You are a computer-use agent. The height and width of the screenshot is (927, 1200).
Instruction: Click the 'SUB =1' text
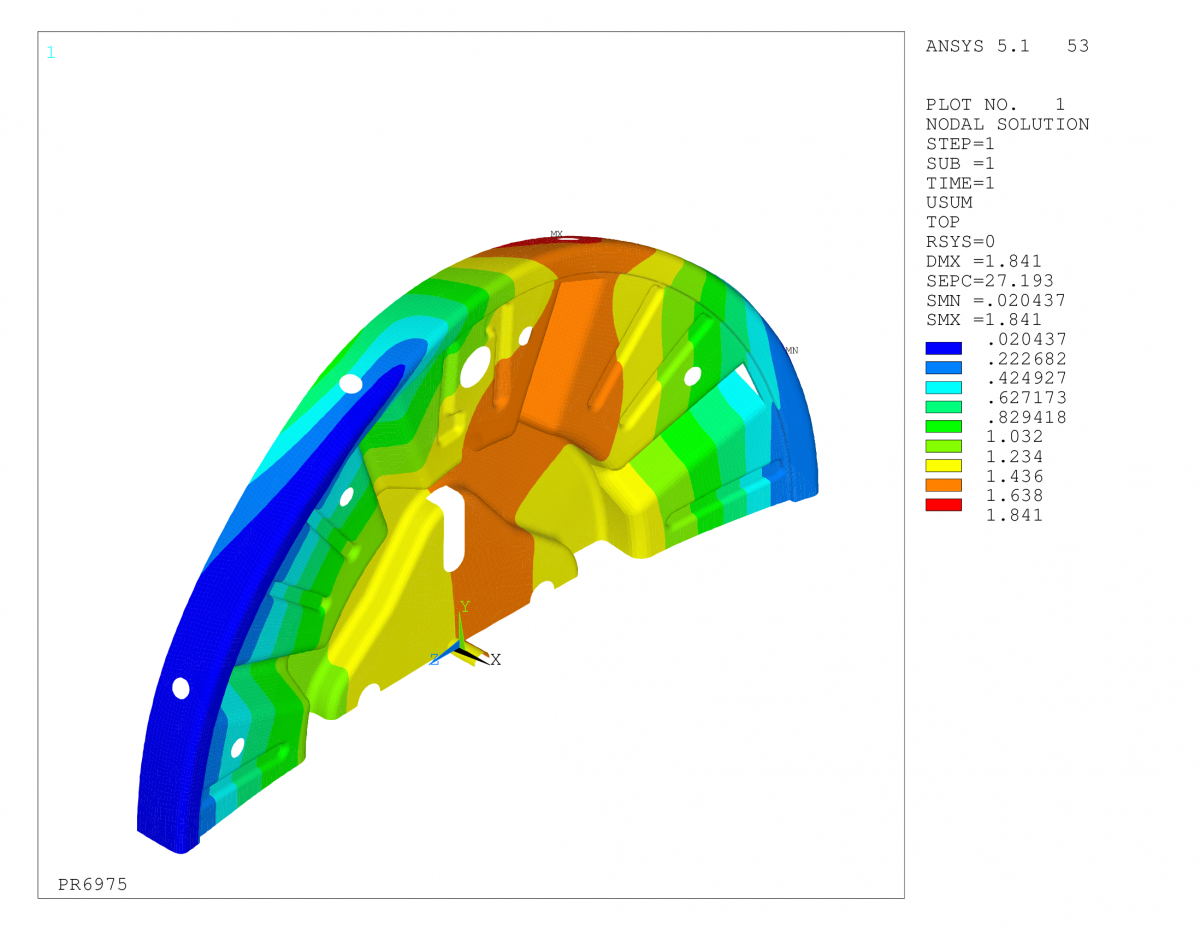[x=961, y=163]
